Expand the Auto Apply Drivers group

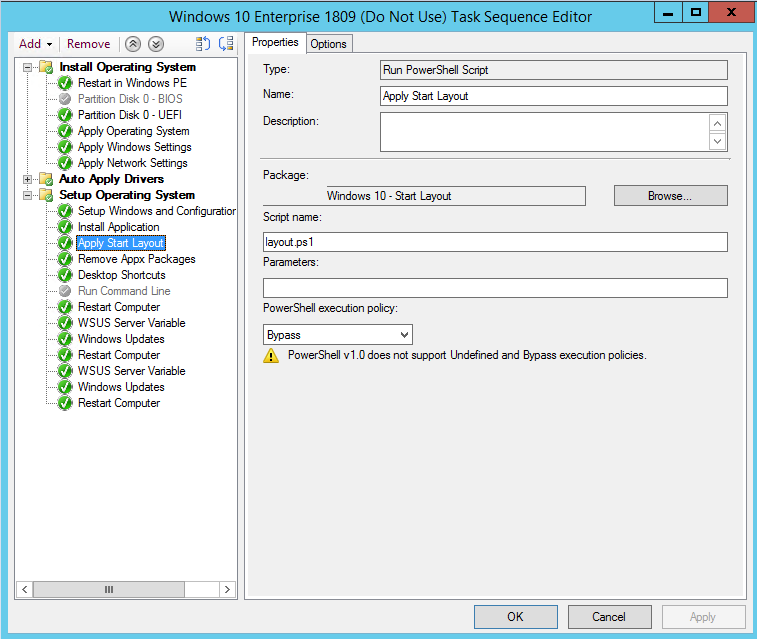click(28, 179)
